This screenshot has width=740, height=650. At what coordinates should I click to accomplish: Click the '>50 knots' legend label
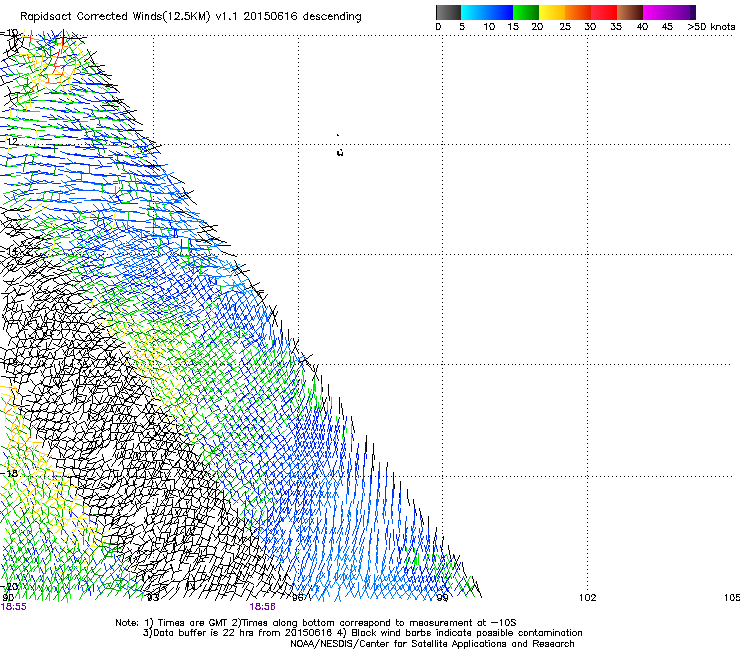[711, 27]
